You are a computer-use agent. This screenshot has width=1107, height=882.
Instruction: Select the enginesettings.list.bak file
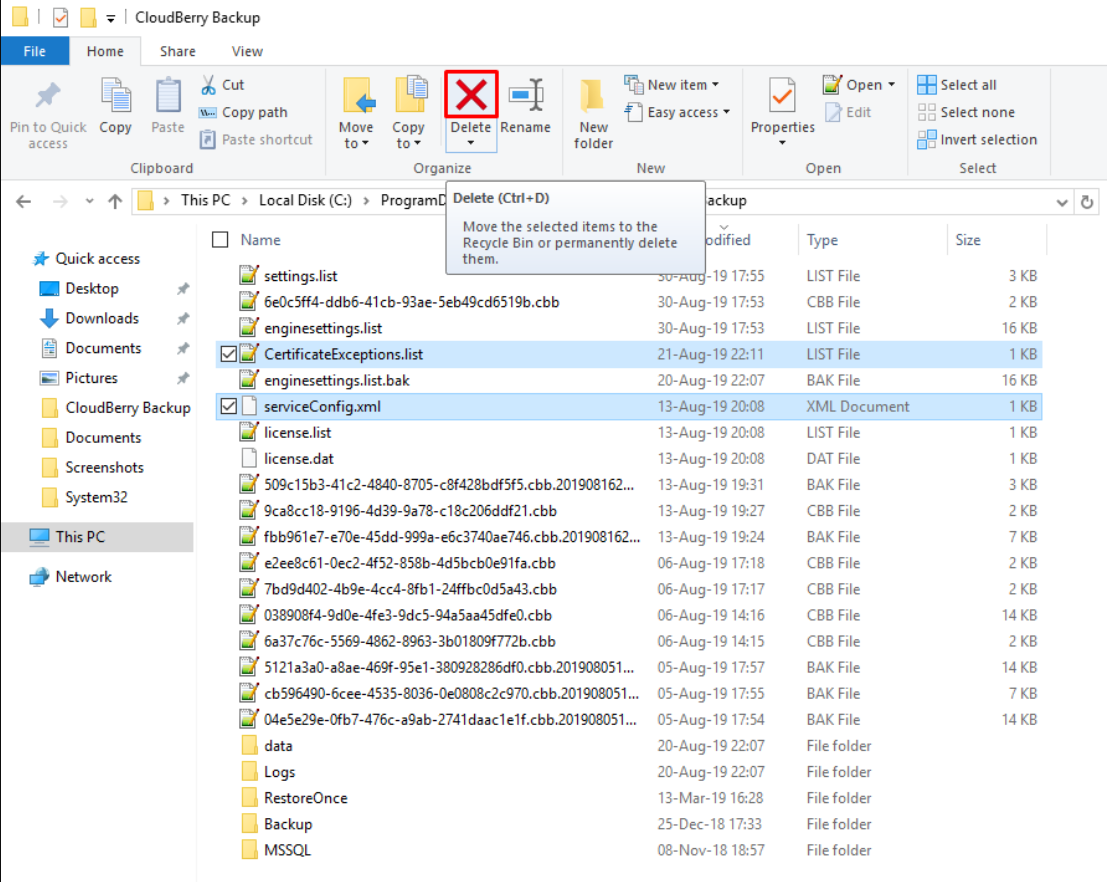coord(337,381)
